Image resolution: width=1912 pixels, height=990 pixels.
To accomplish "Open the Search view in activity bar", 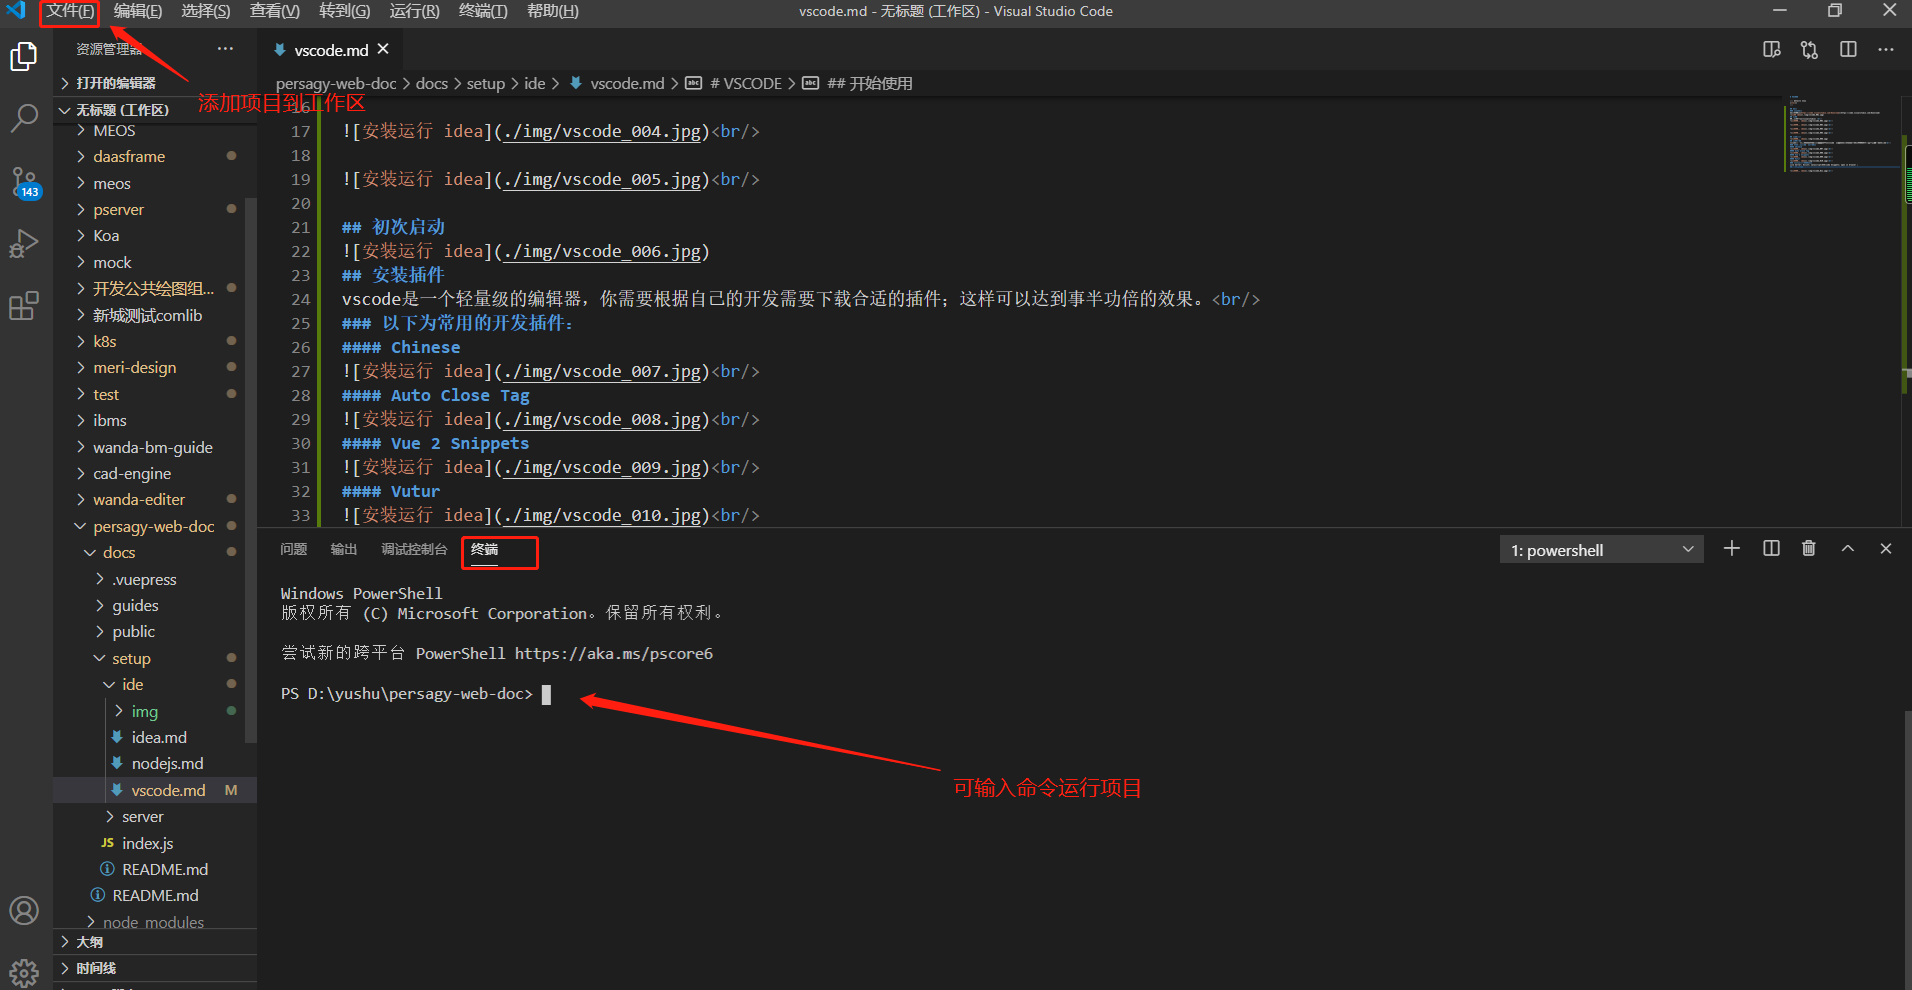I will point(24,118).
